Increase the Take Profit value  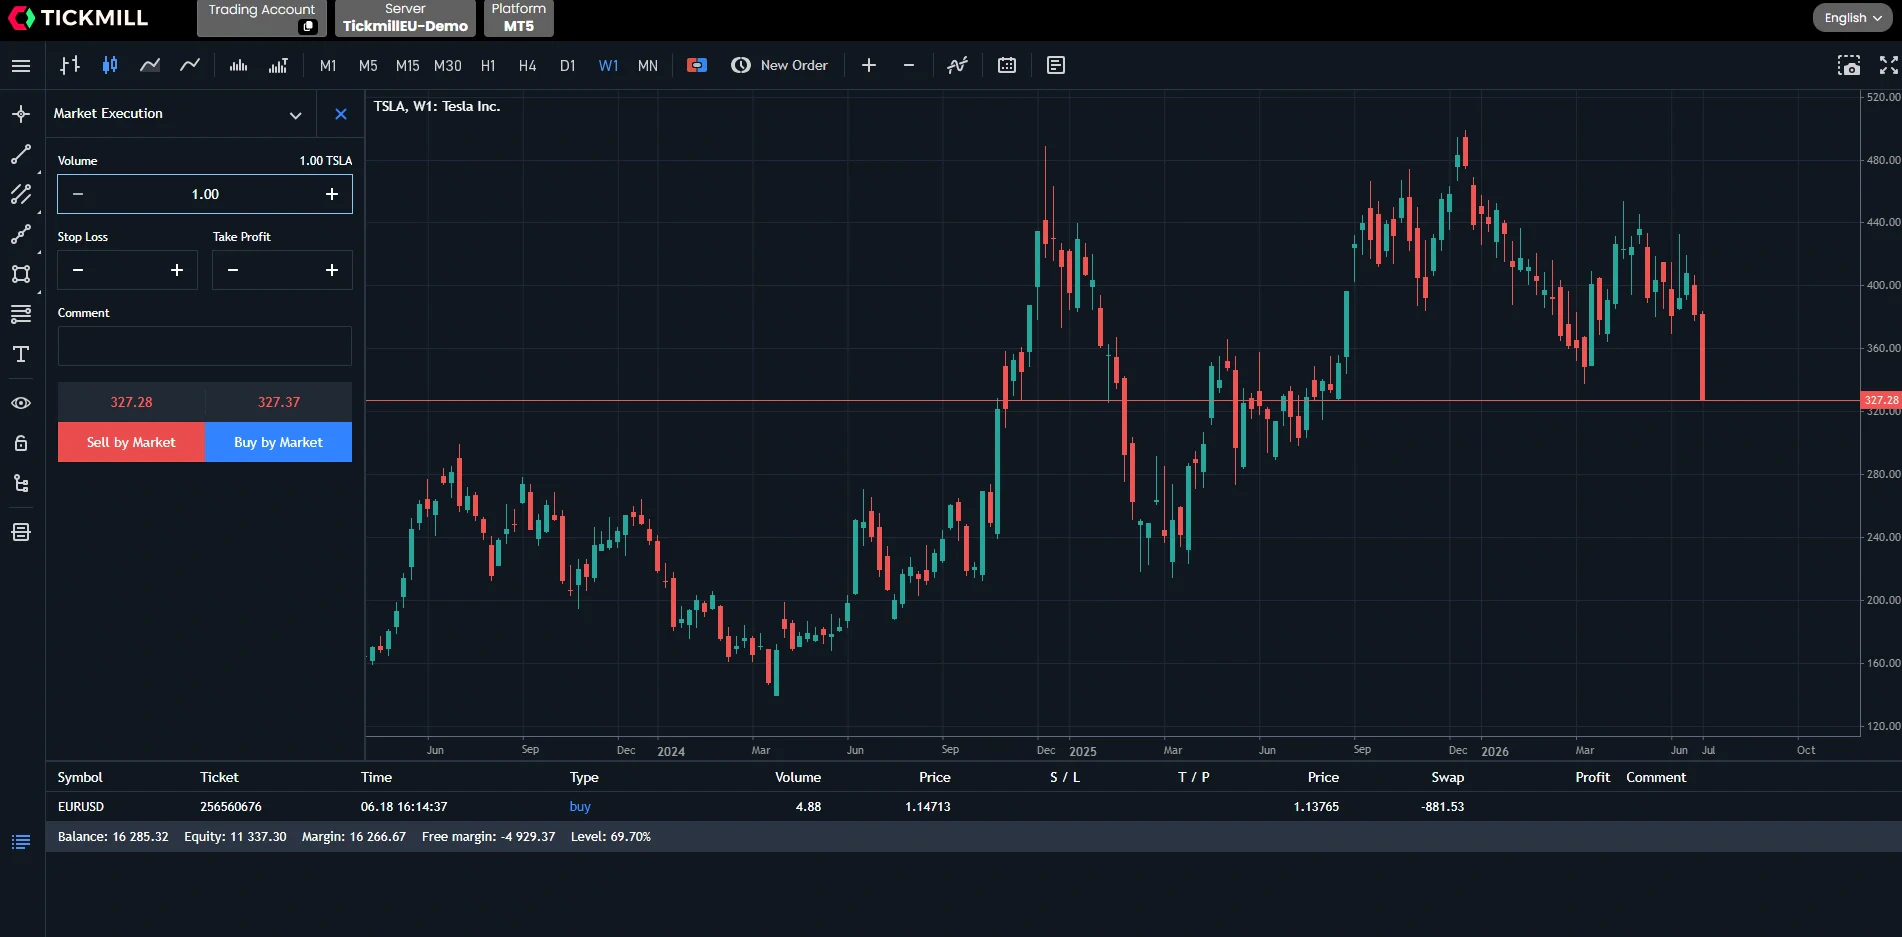(x=332, y=270)
